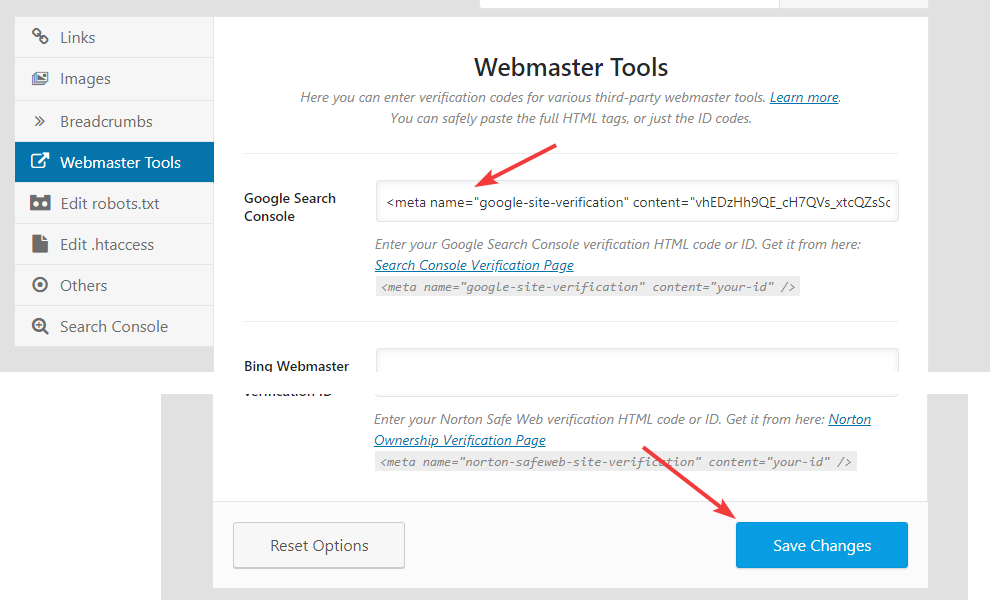Open Search Console Verification Page link
The width and height of the screenshot is (990, 600).
tap(474, 265)
